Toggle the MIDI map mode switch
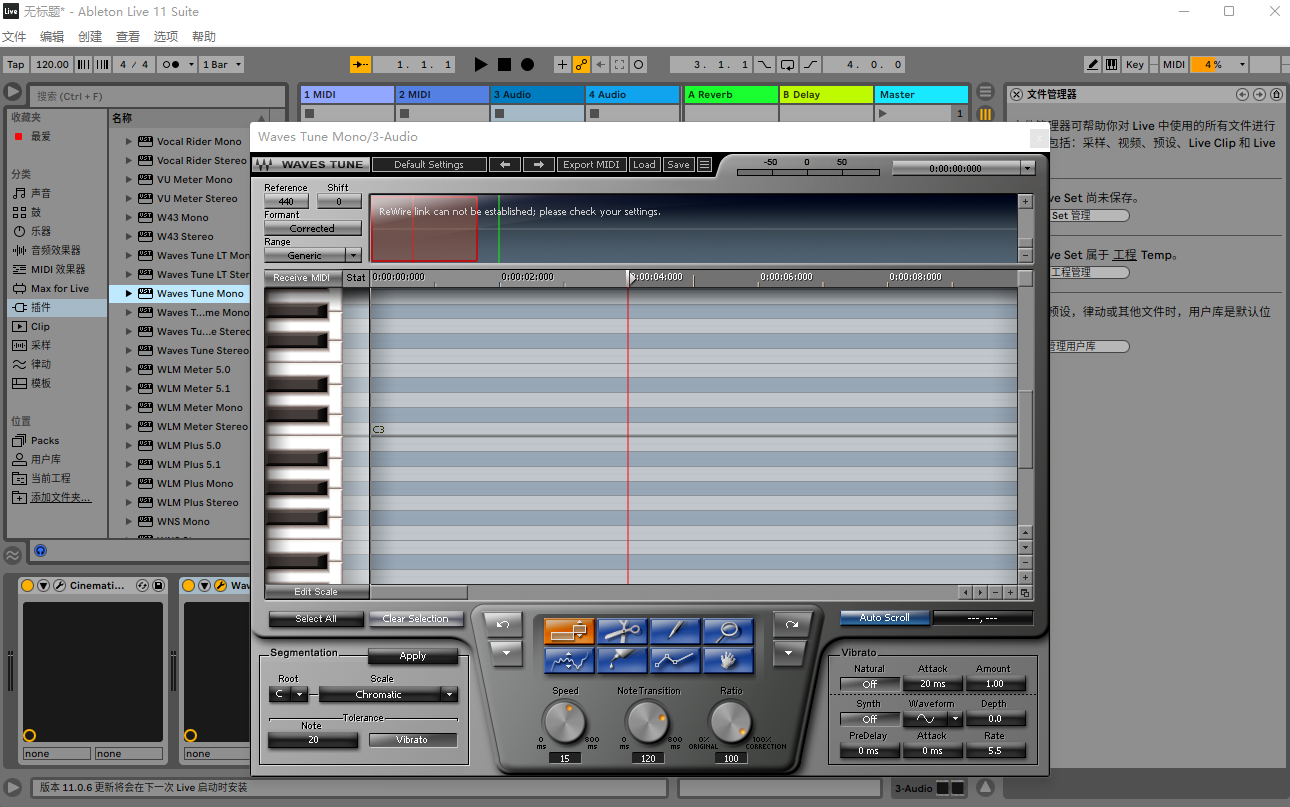 1173,64
